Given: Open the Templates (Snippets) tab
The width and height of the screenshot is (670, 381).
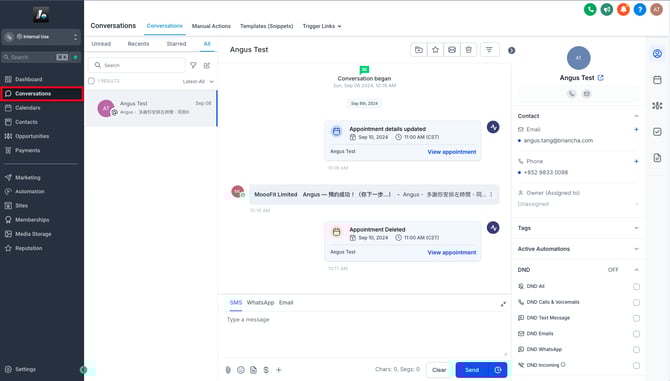Looking at the screenshot, I should point(267,26).
